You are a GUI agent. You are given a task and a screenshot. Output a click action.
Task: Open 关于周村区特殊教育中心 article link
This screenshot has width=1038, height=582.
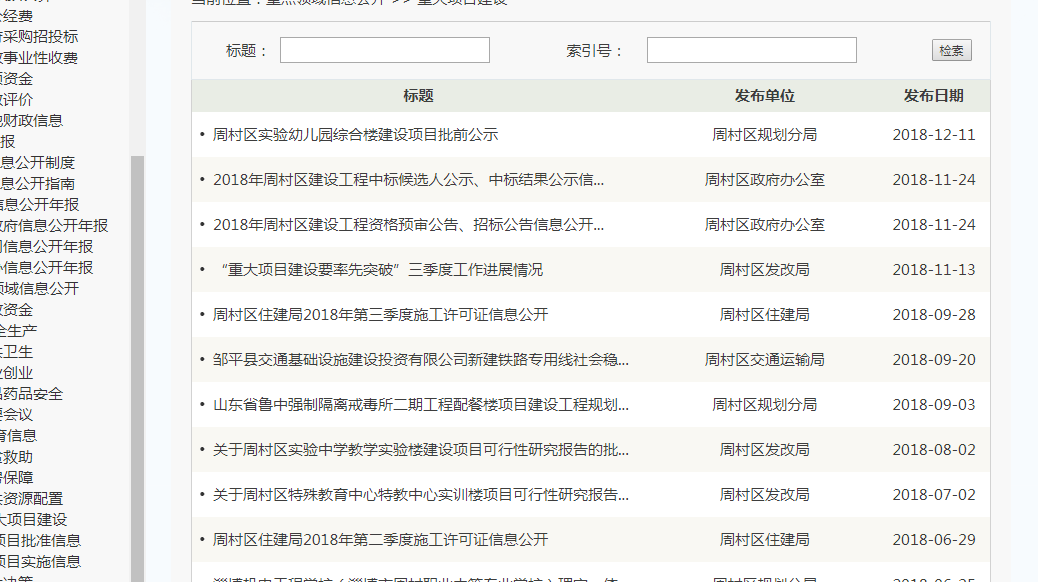[421, 495]
